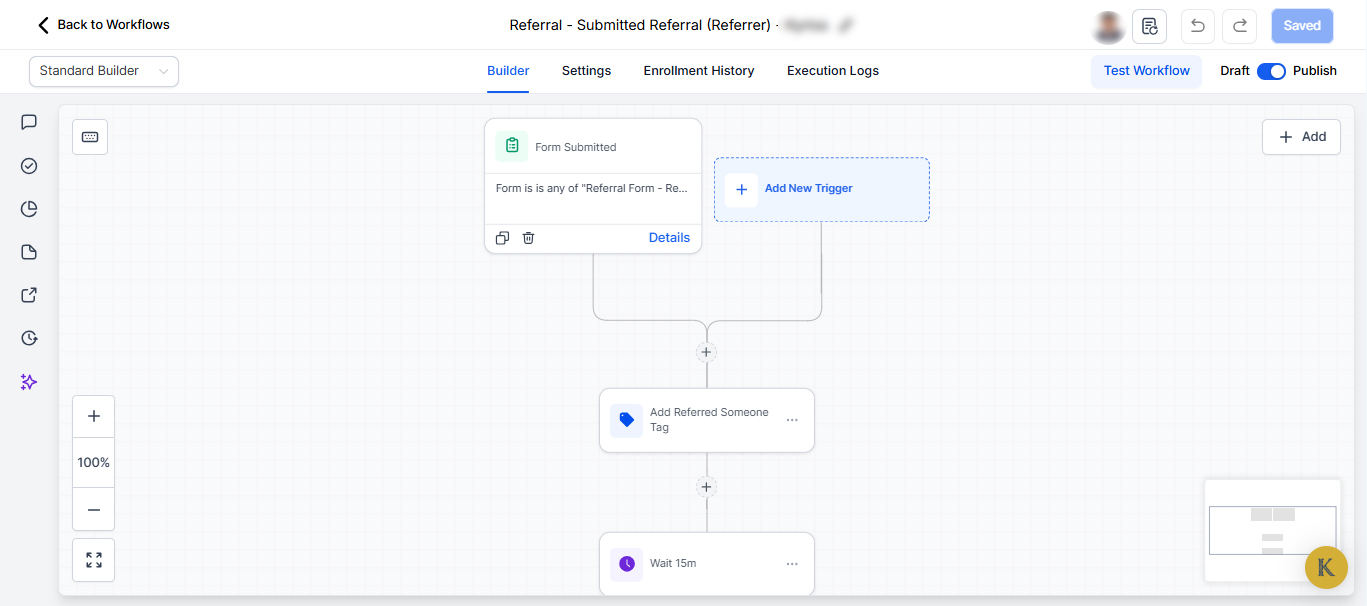Viewport: 1367px width, 606px height.
Task: Open Details link on trigger card
Action: coord(669,238)
